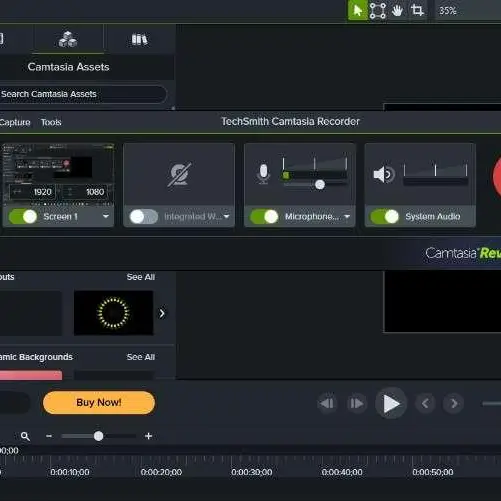Click timeline ruler at 0:00:50;00
Image resolution: width=501 pixels, height=501 pixels.
pyautogui.click(x=433, y=472)
